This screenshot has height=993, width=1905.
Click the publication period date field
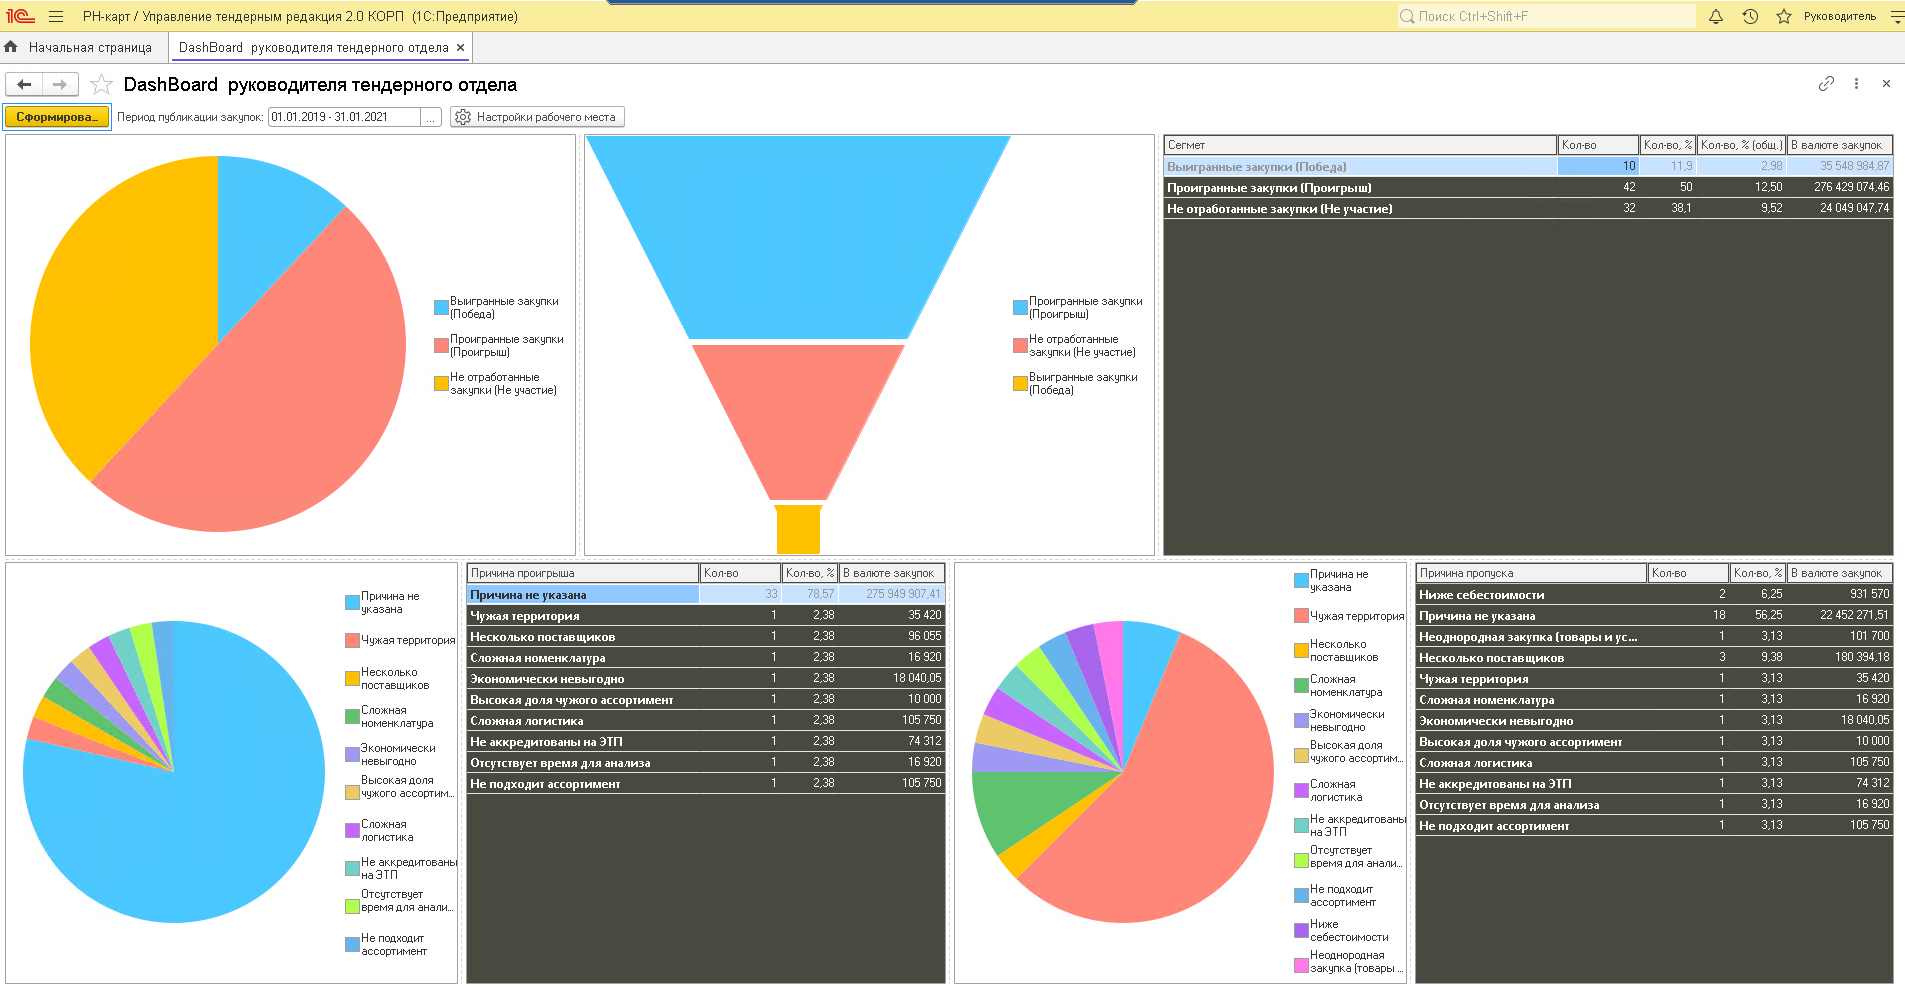(x=343, y=117)
